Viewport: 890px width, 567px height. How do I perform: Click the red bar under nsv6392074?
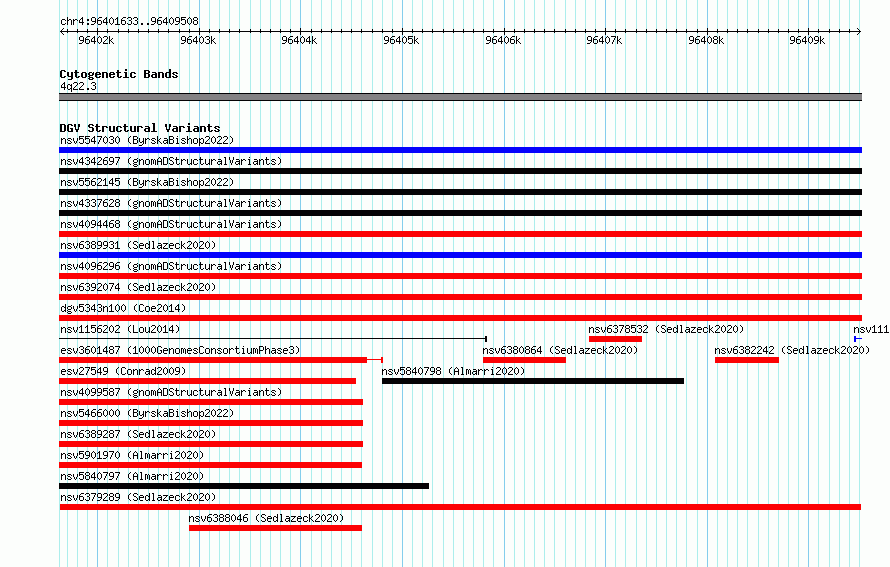point(460,297)
